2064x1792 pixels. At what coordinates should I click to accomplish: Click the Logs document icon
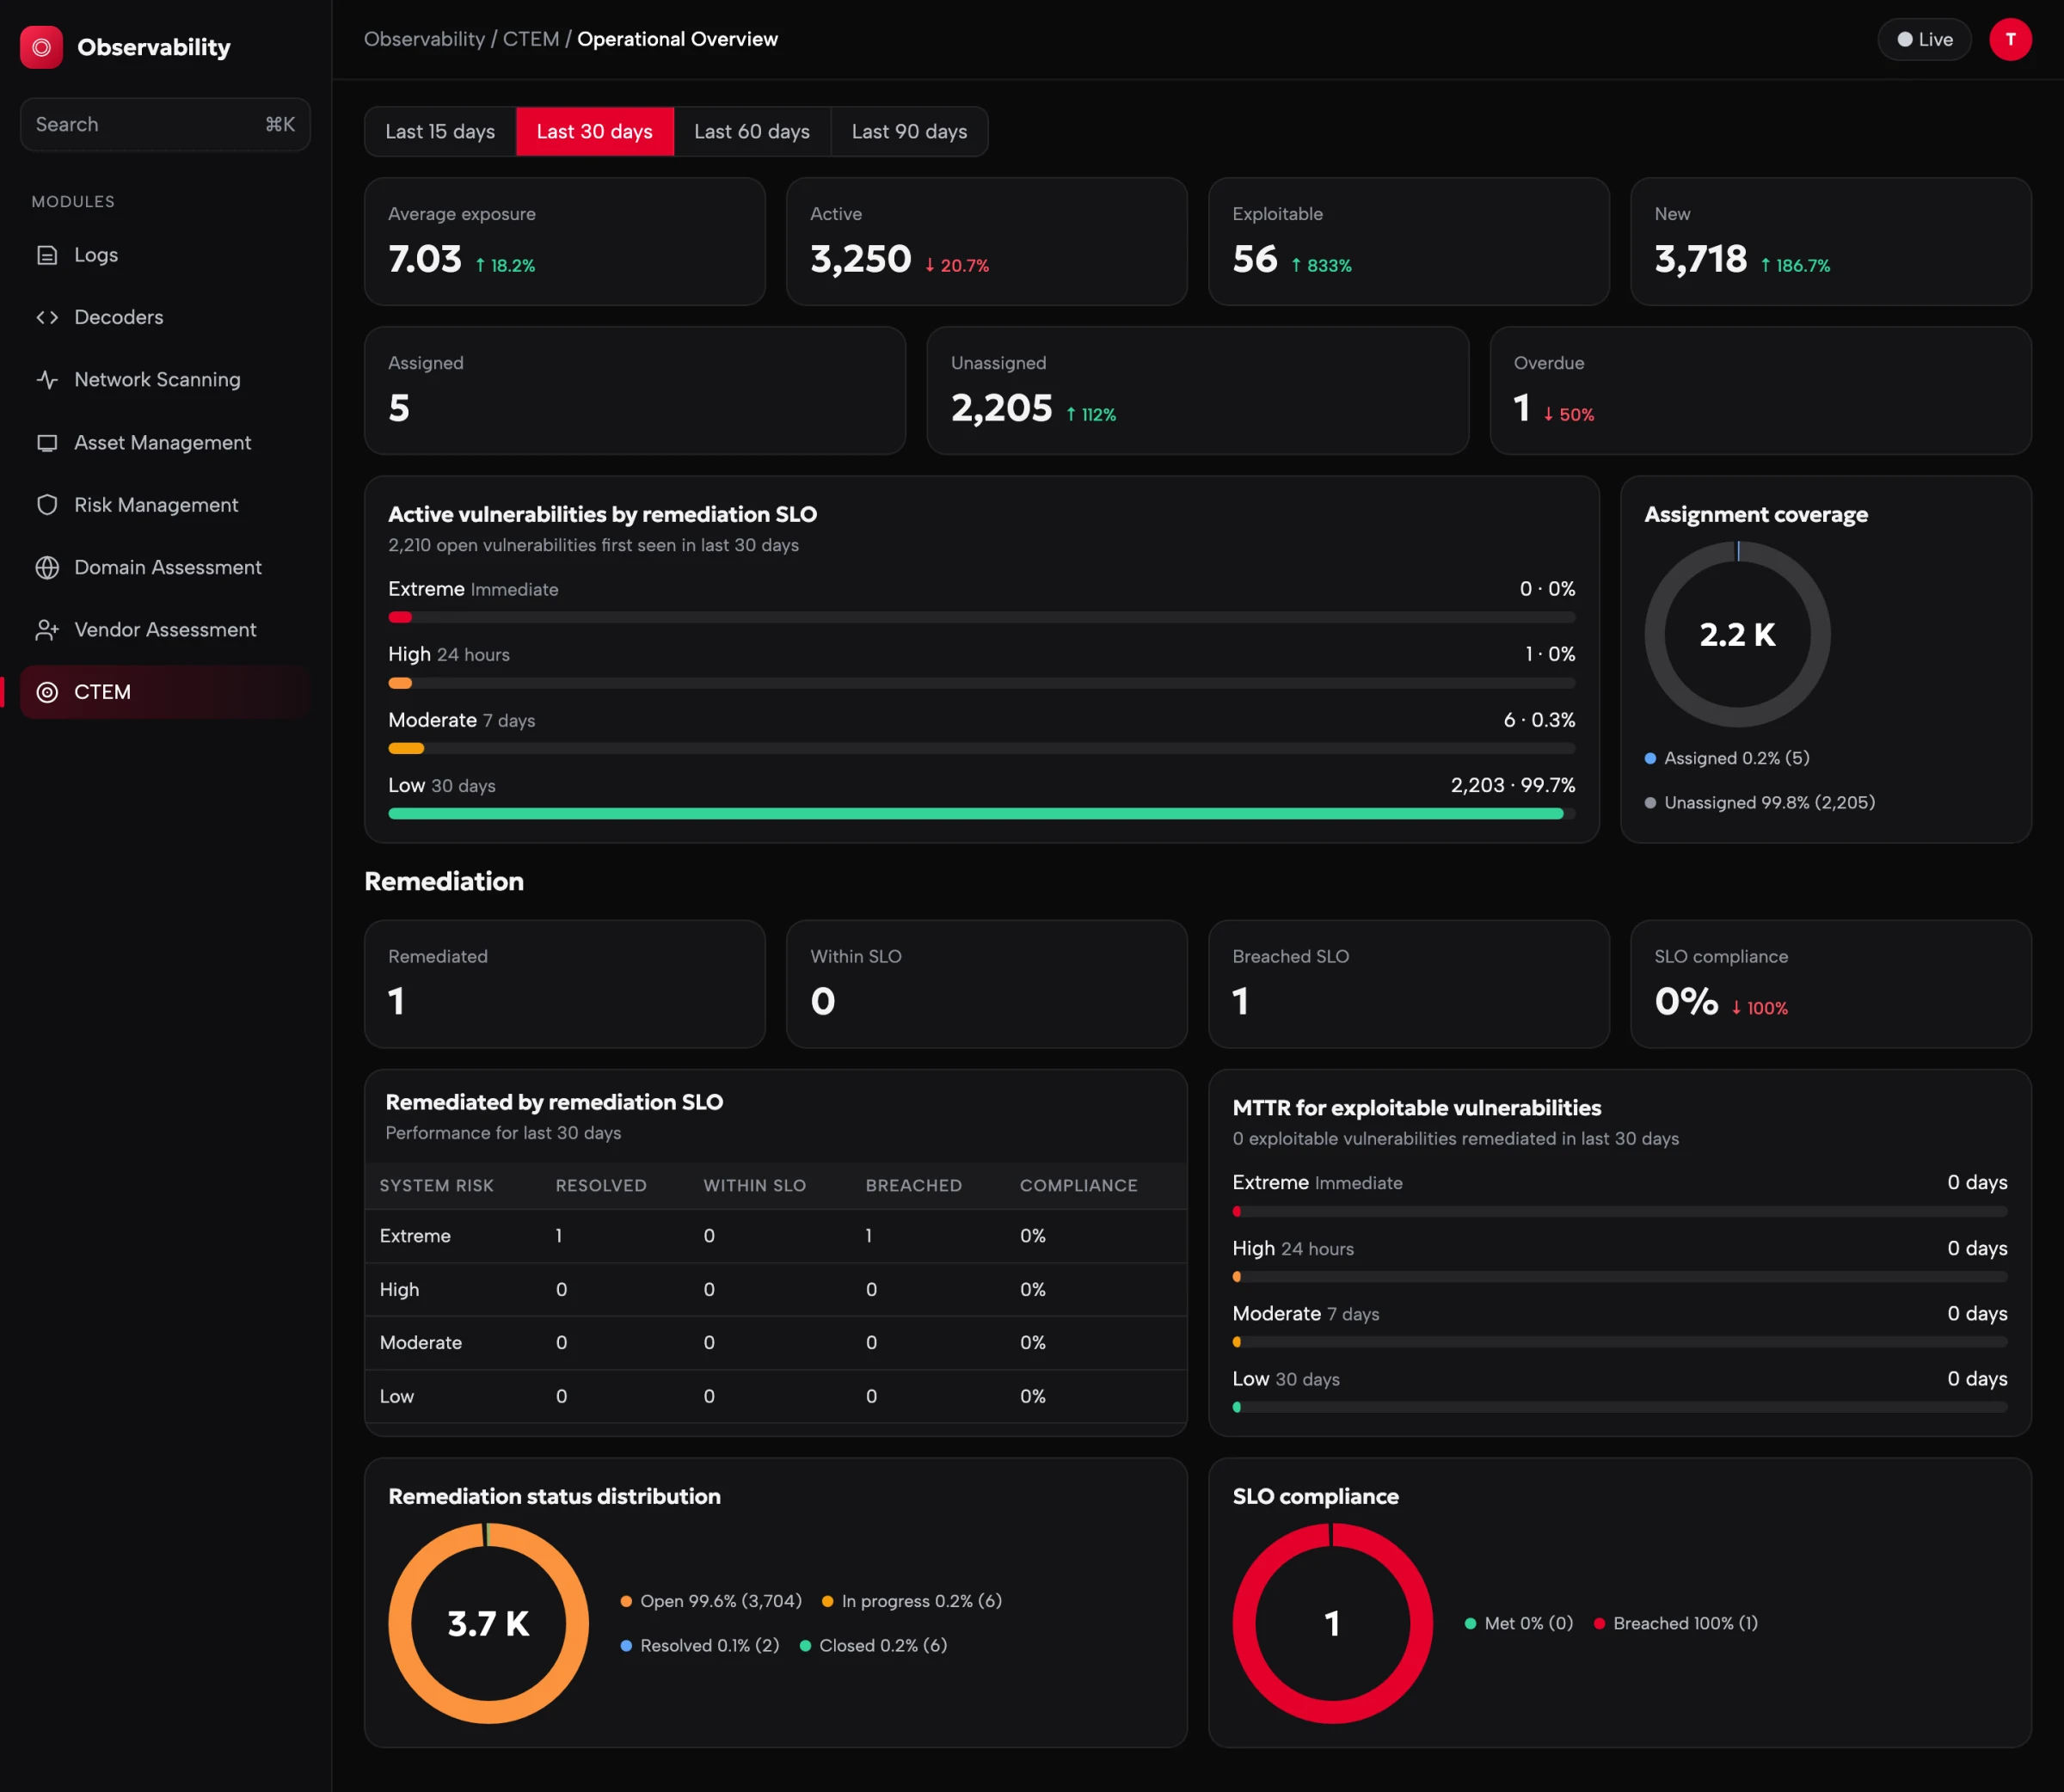[x=47, y=255]
